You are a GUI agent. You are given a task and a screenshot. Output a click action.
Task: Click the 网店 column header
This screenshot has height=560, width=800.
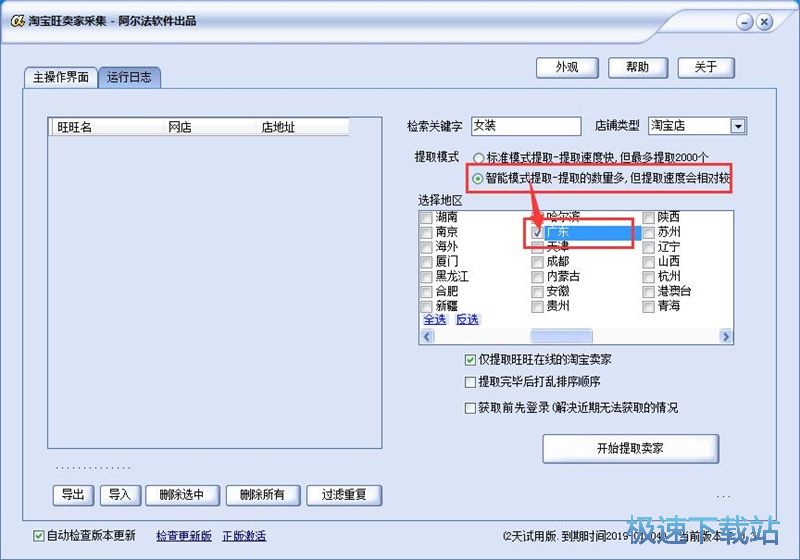[208, 127]
